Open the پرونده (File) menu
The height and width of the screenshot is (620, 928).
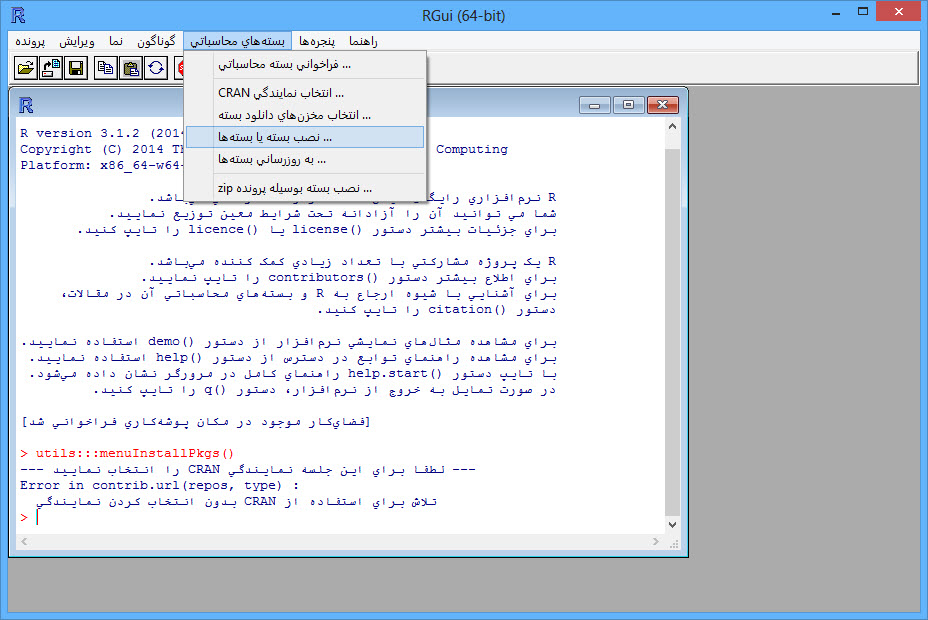pos(30,41)
